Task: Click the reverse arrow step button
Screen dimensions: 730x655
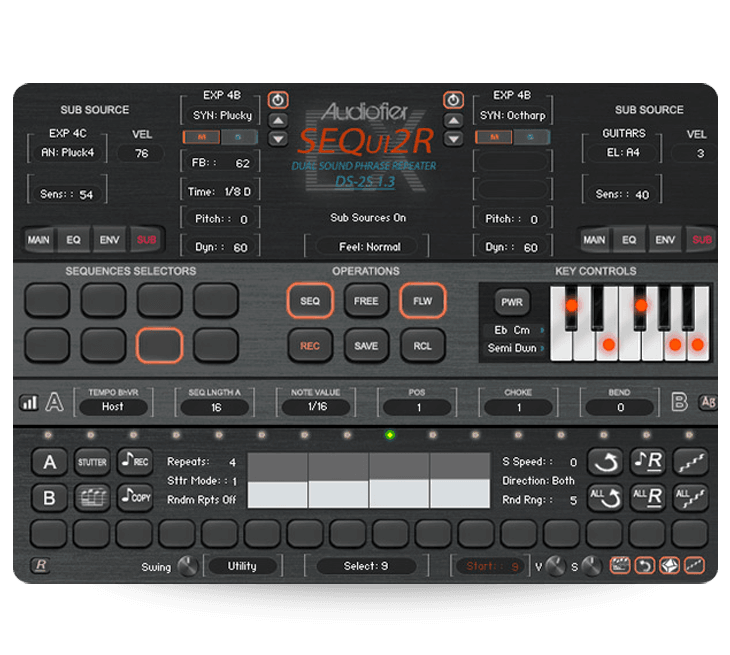Action: click(x=605, y=461)
